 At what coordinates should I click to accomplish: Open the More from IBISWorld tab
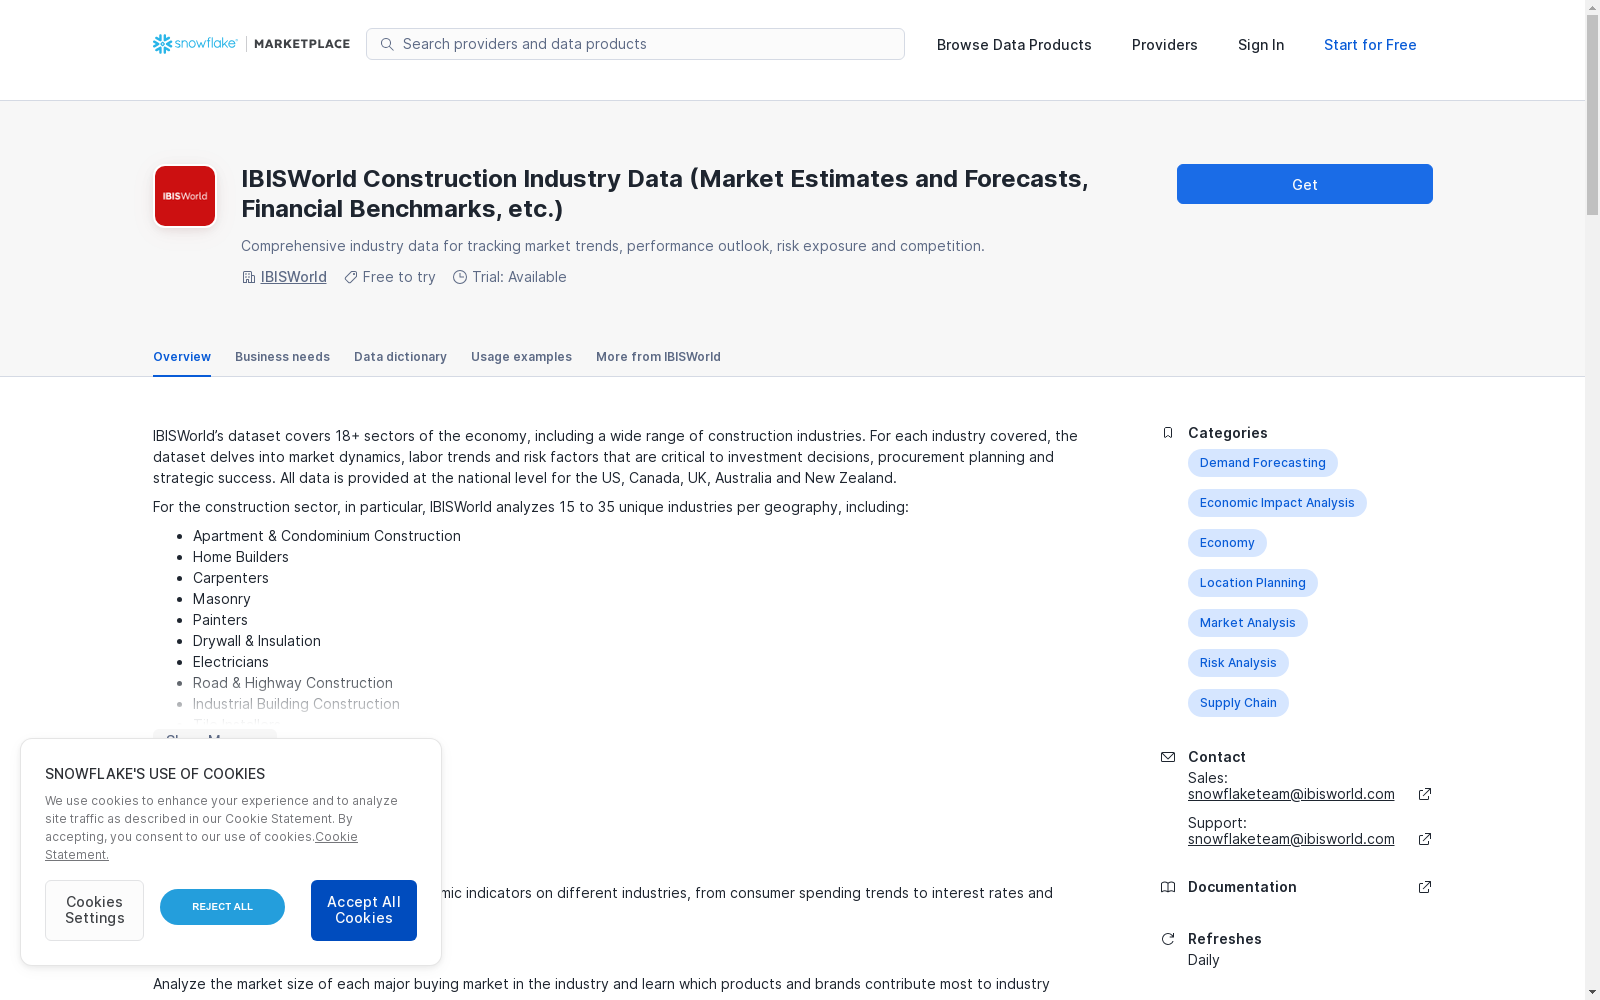tap(658, 357)
